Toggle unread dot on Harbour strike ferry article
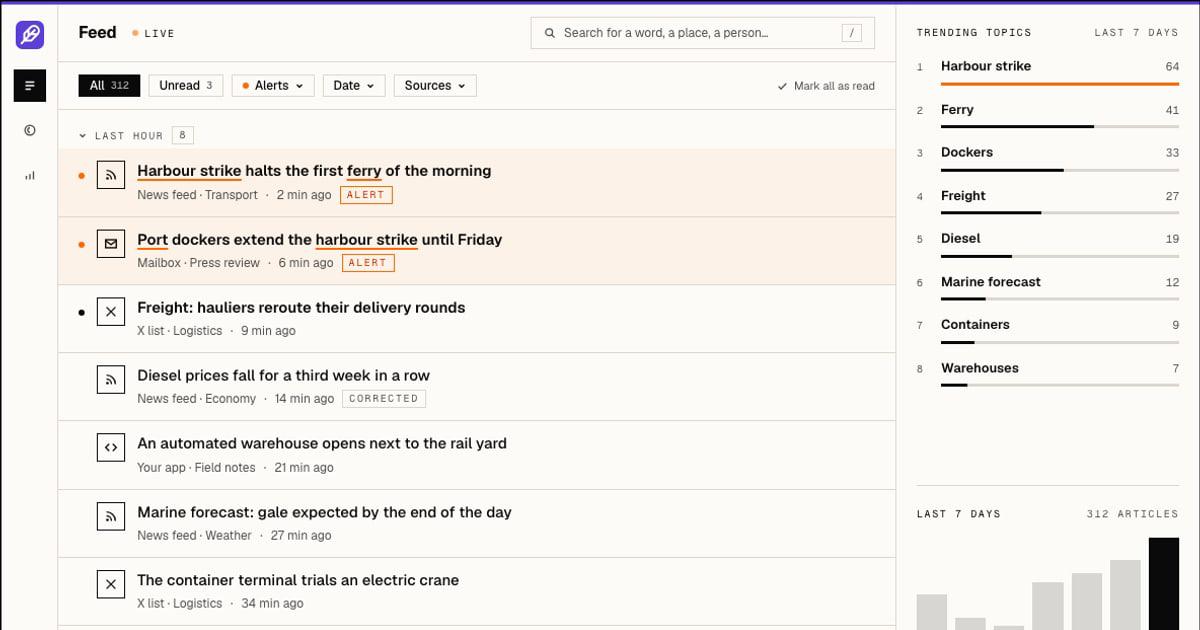Image resolution: width=1200 pixels, height=630 pixels. pos(81,176)
